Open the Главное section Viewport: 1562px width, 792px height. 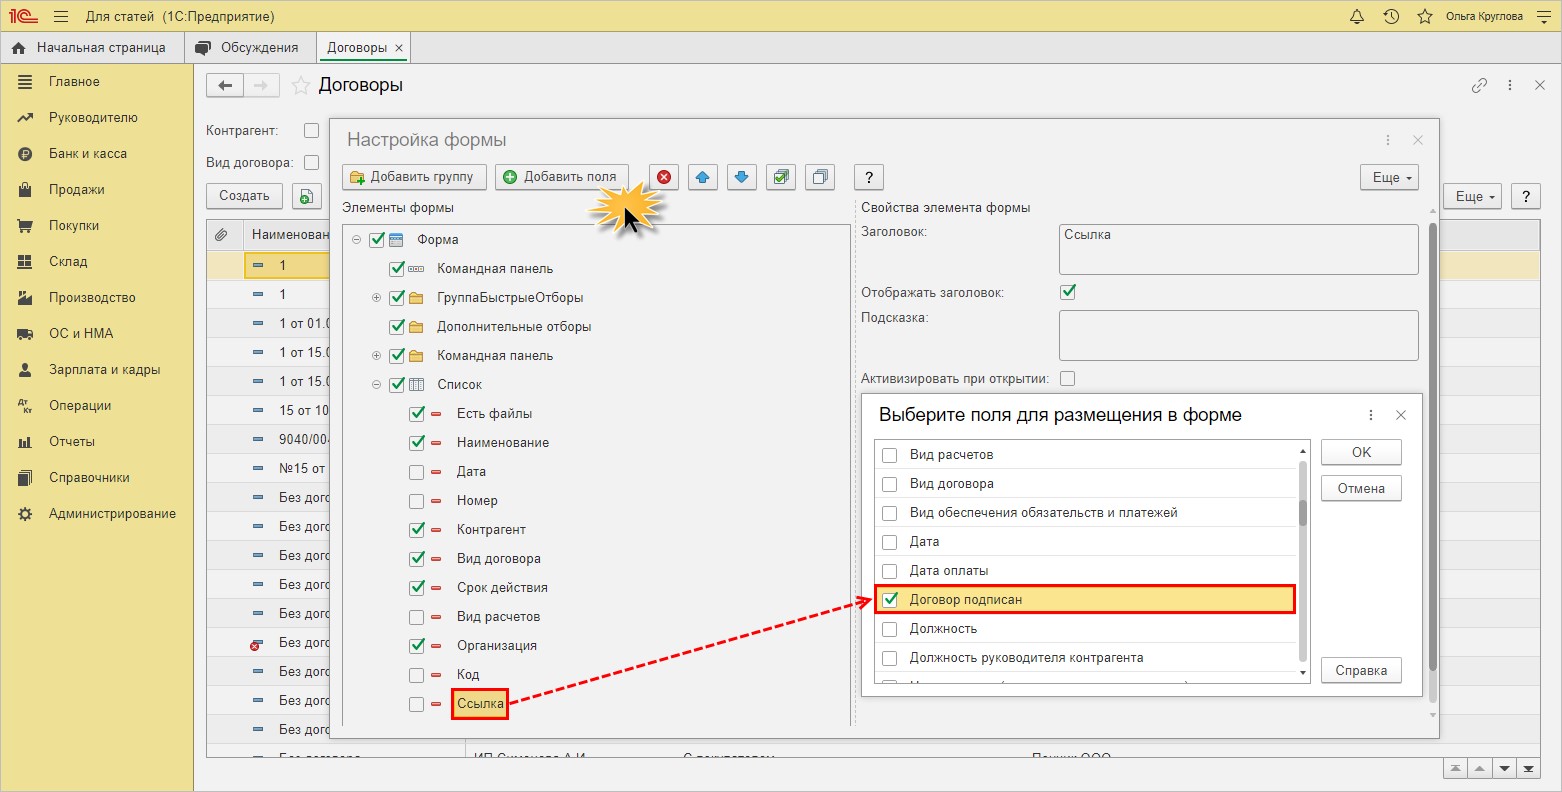[x=74, y=82]
